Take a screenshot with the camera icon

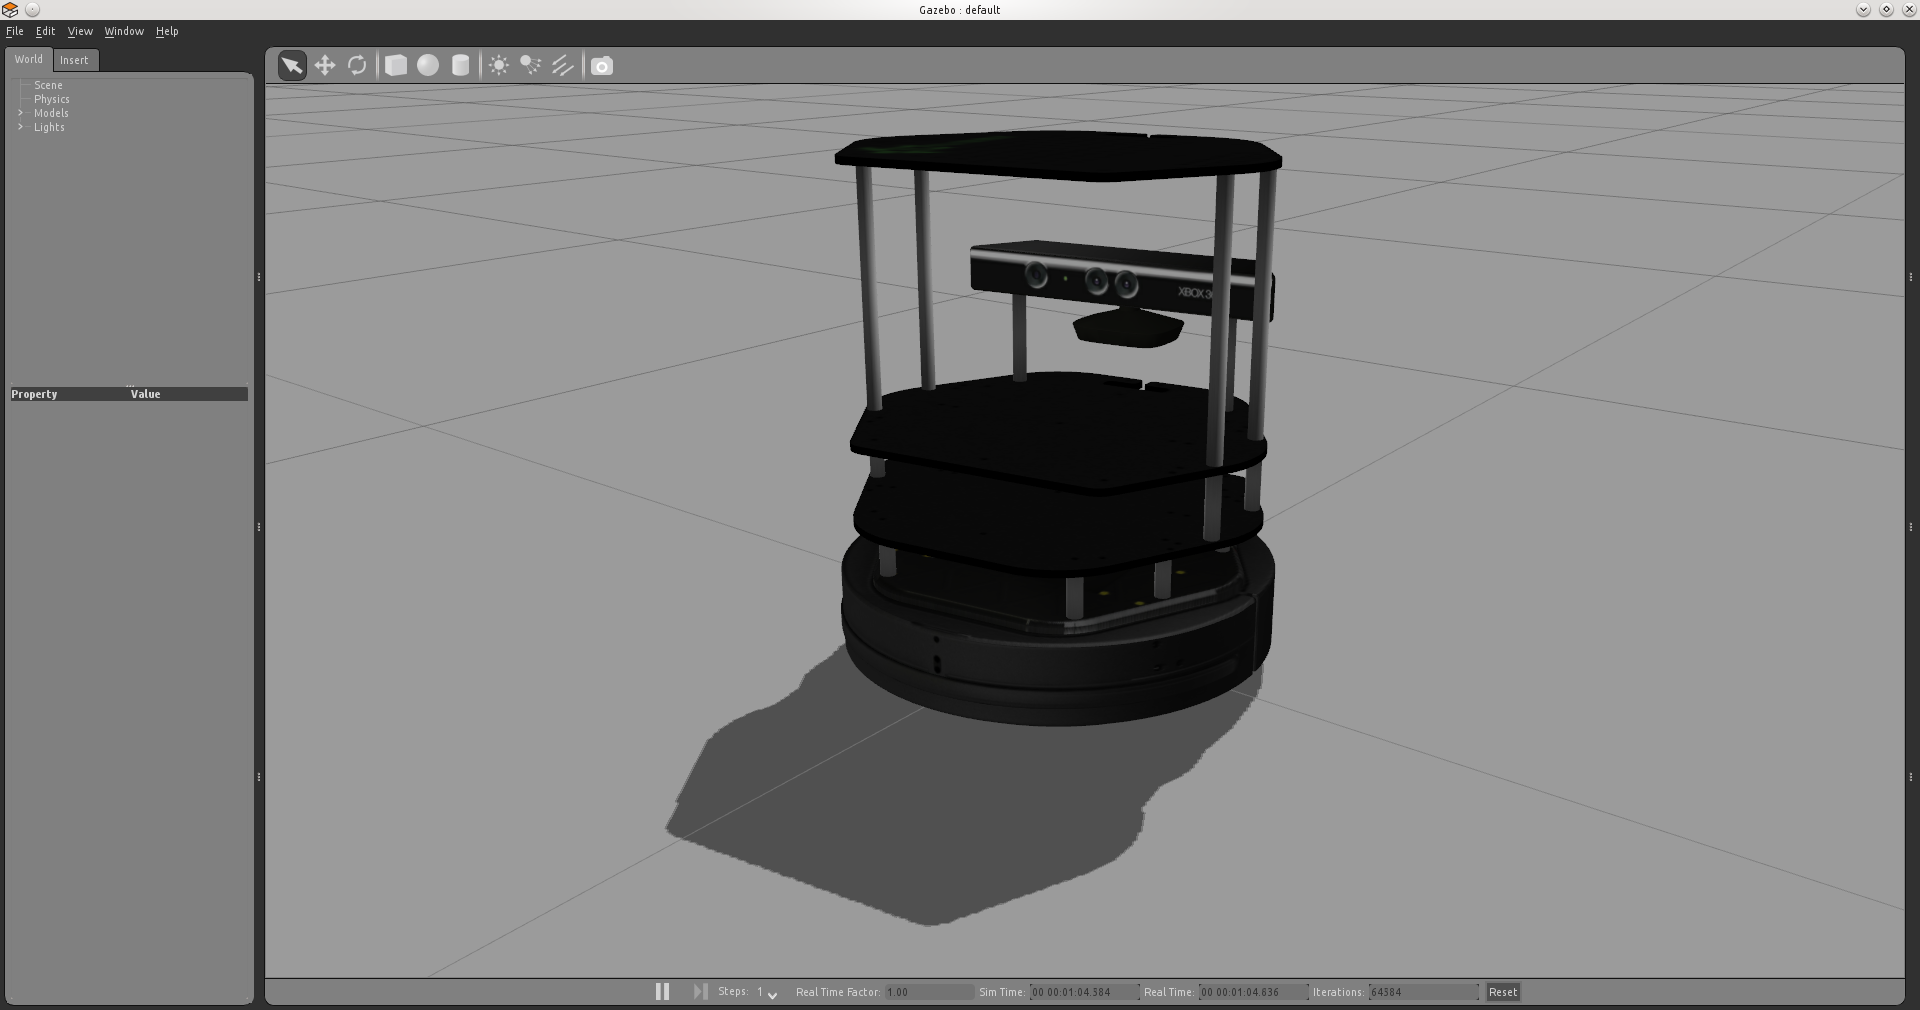point(601,66)
